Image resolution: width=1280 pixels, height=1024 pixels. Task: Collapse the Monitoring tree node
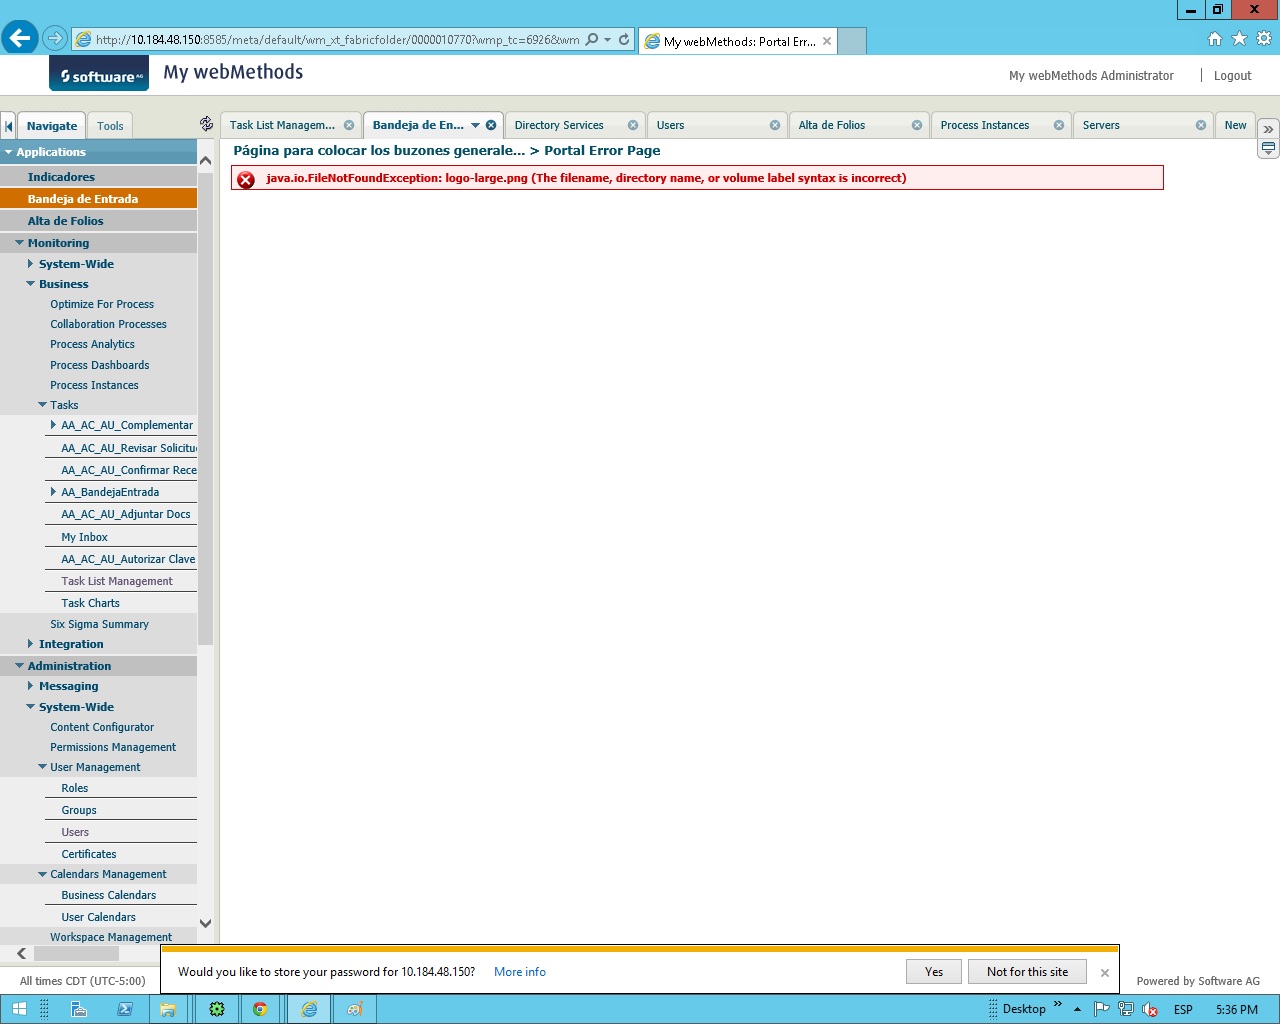coord(19,243)
